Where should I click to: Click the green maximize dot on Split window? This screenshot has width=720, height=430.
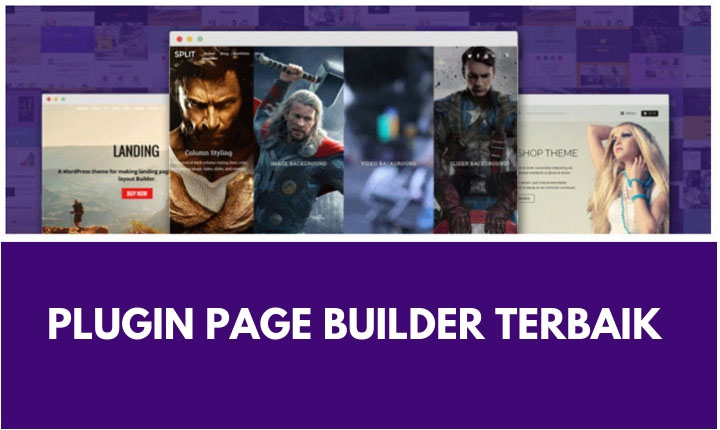point(200,39)
